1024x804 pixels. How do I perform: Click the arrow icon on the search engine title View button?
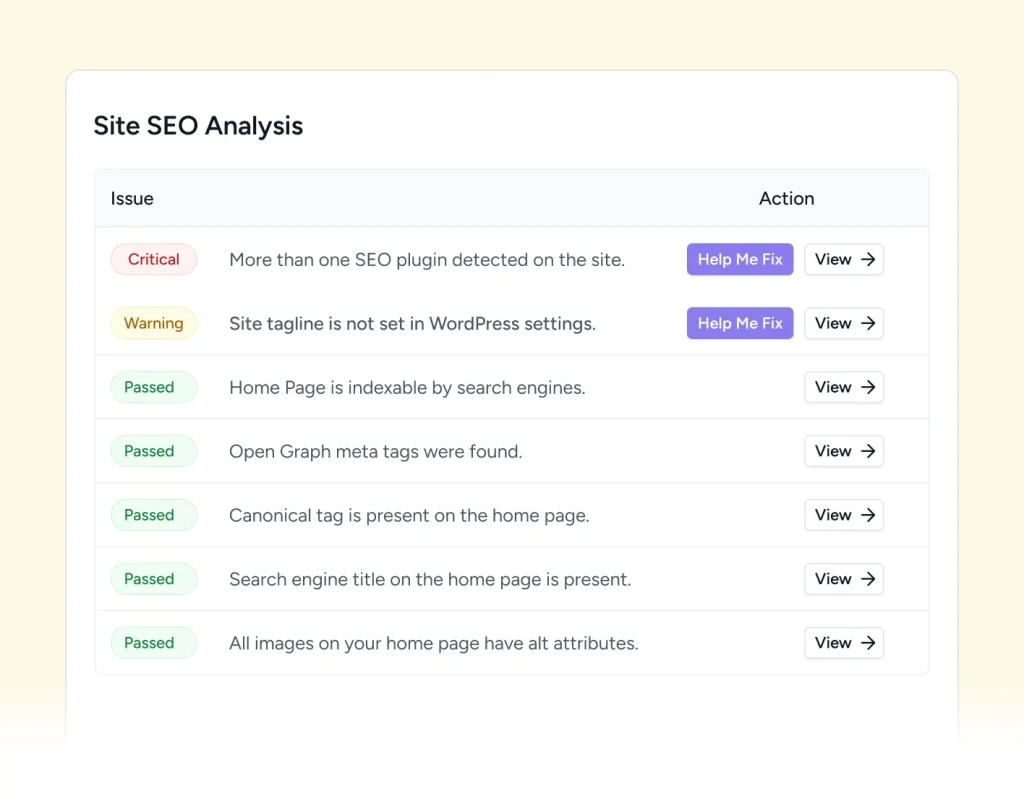pyautogui.click(x=870, y=579)
